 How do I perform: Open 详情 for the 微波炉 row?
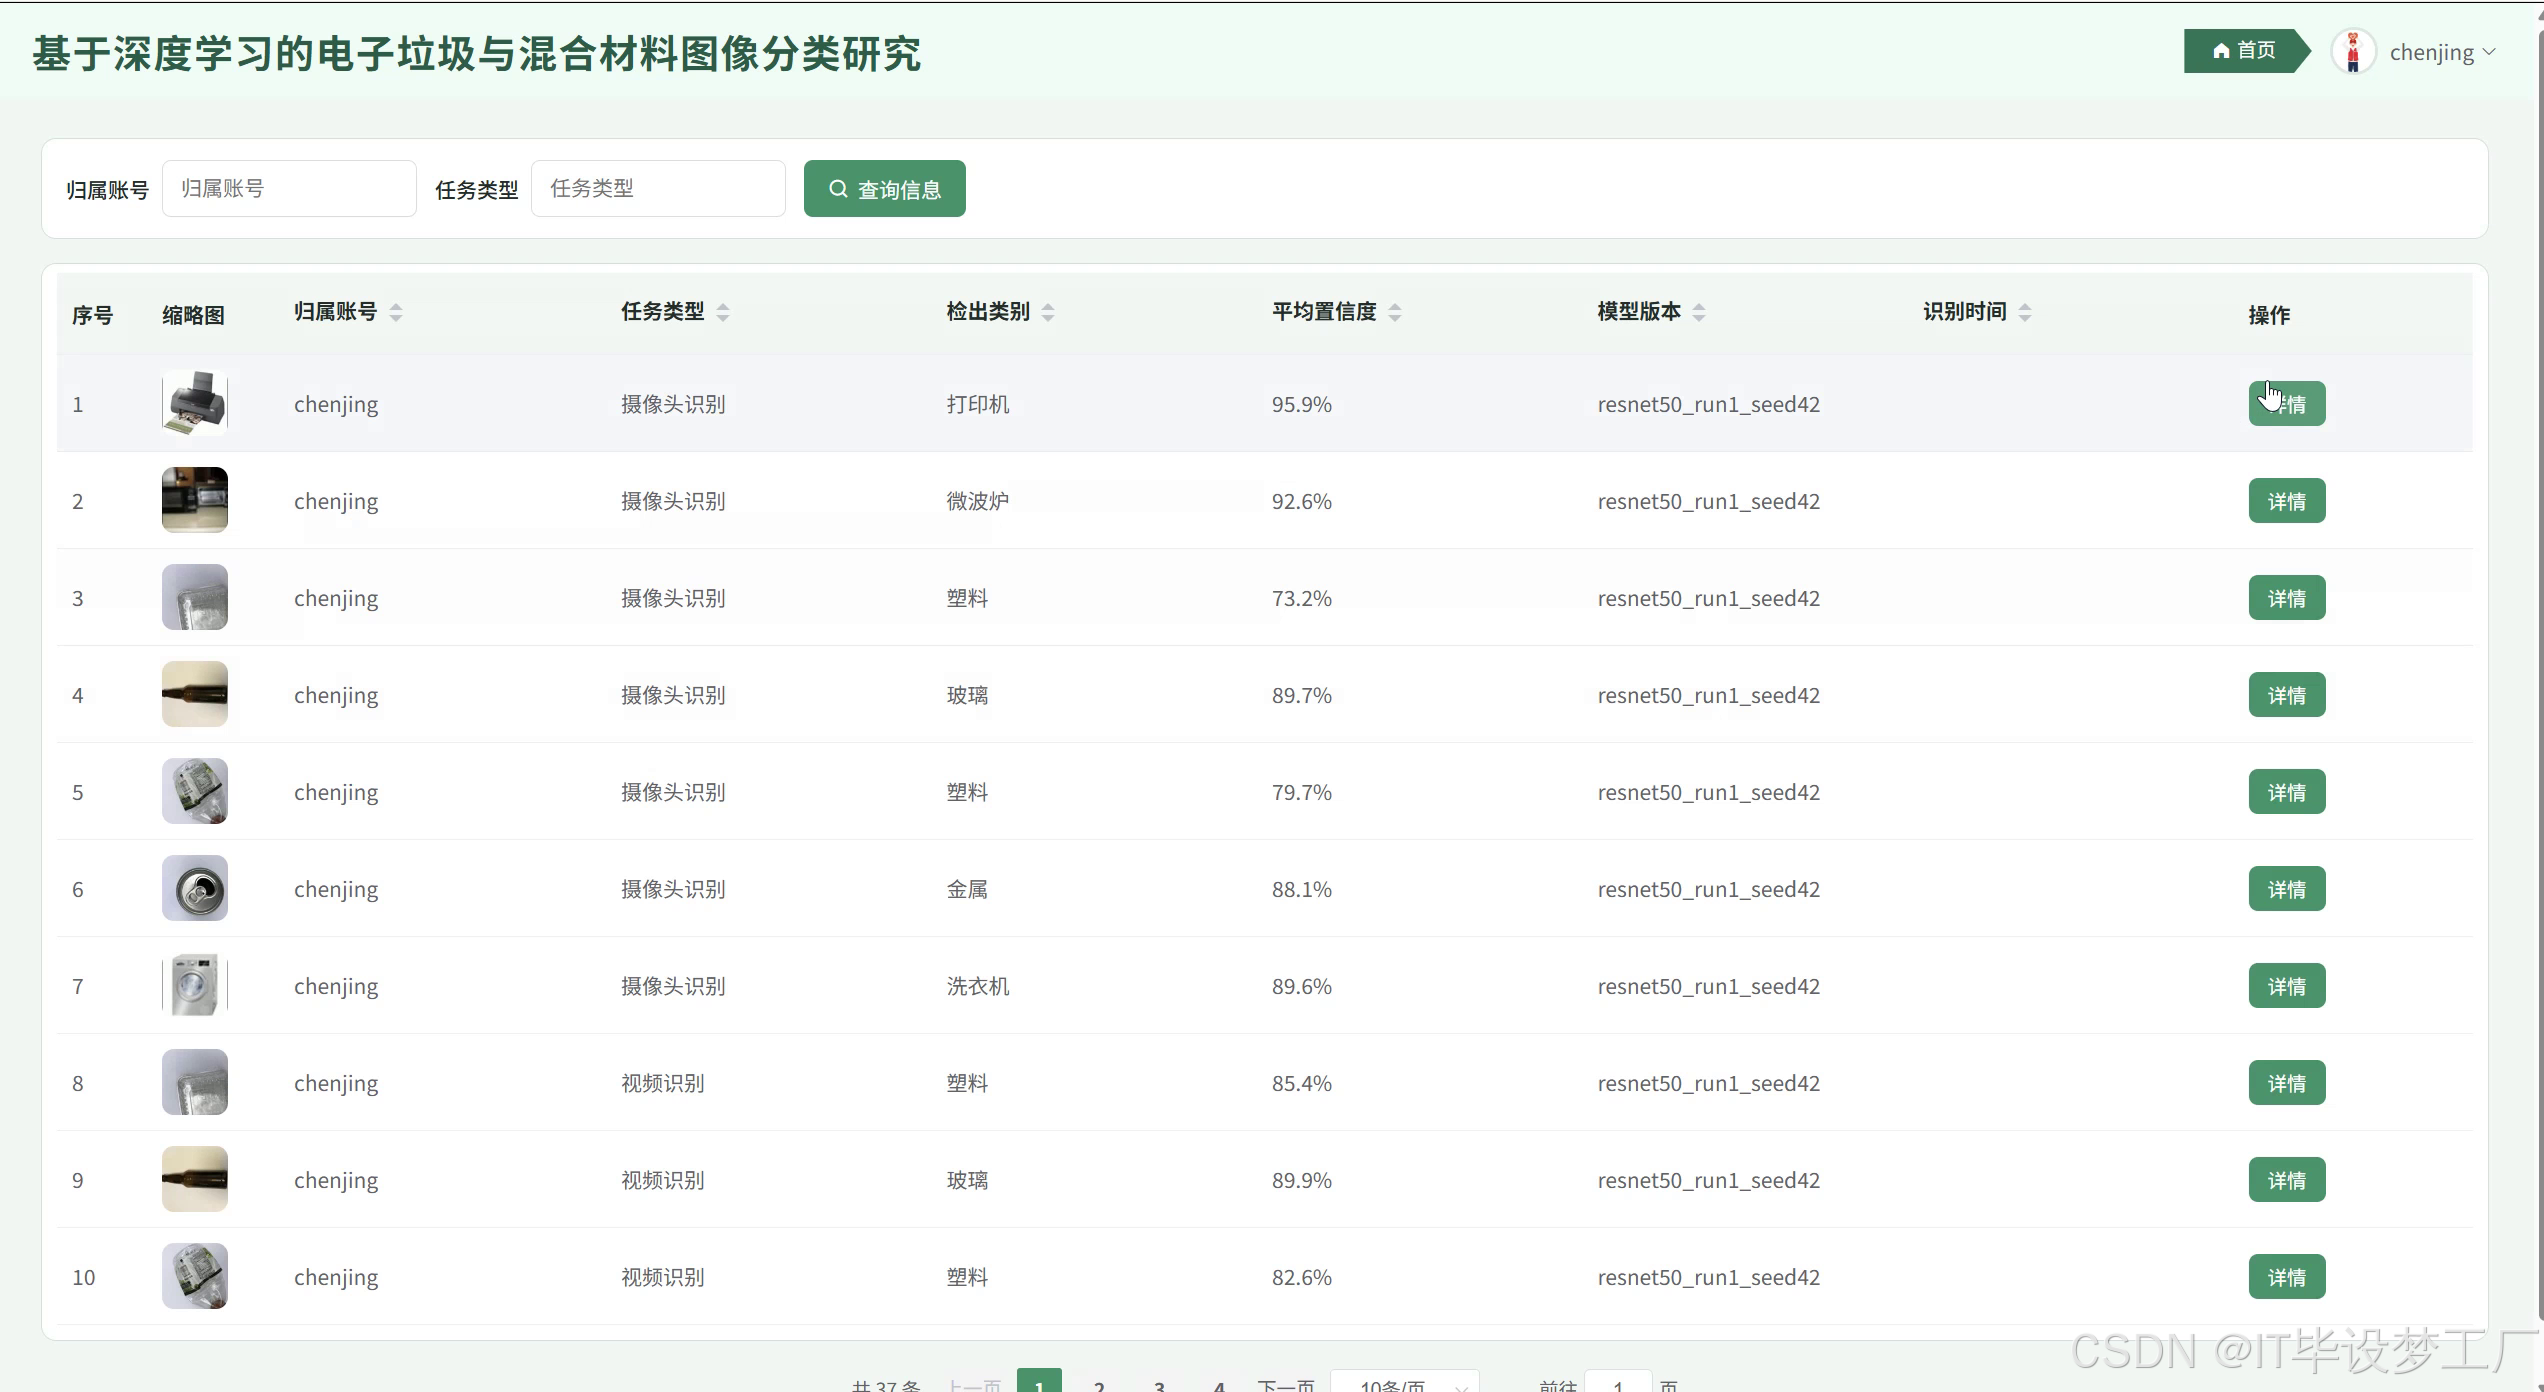pos(2287,501)
